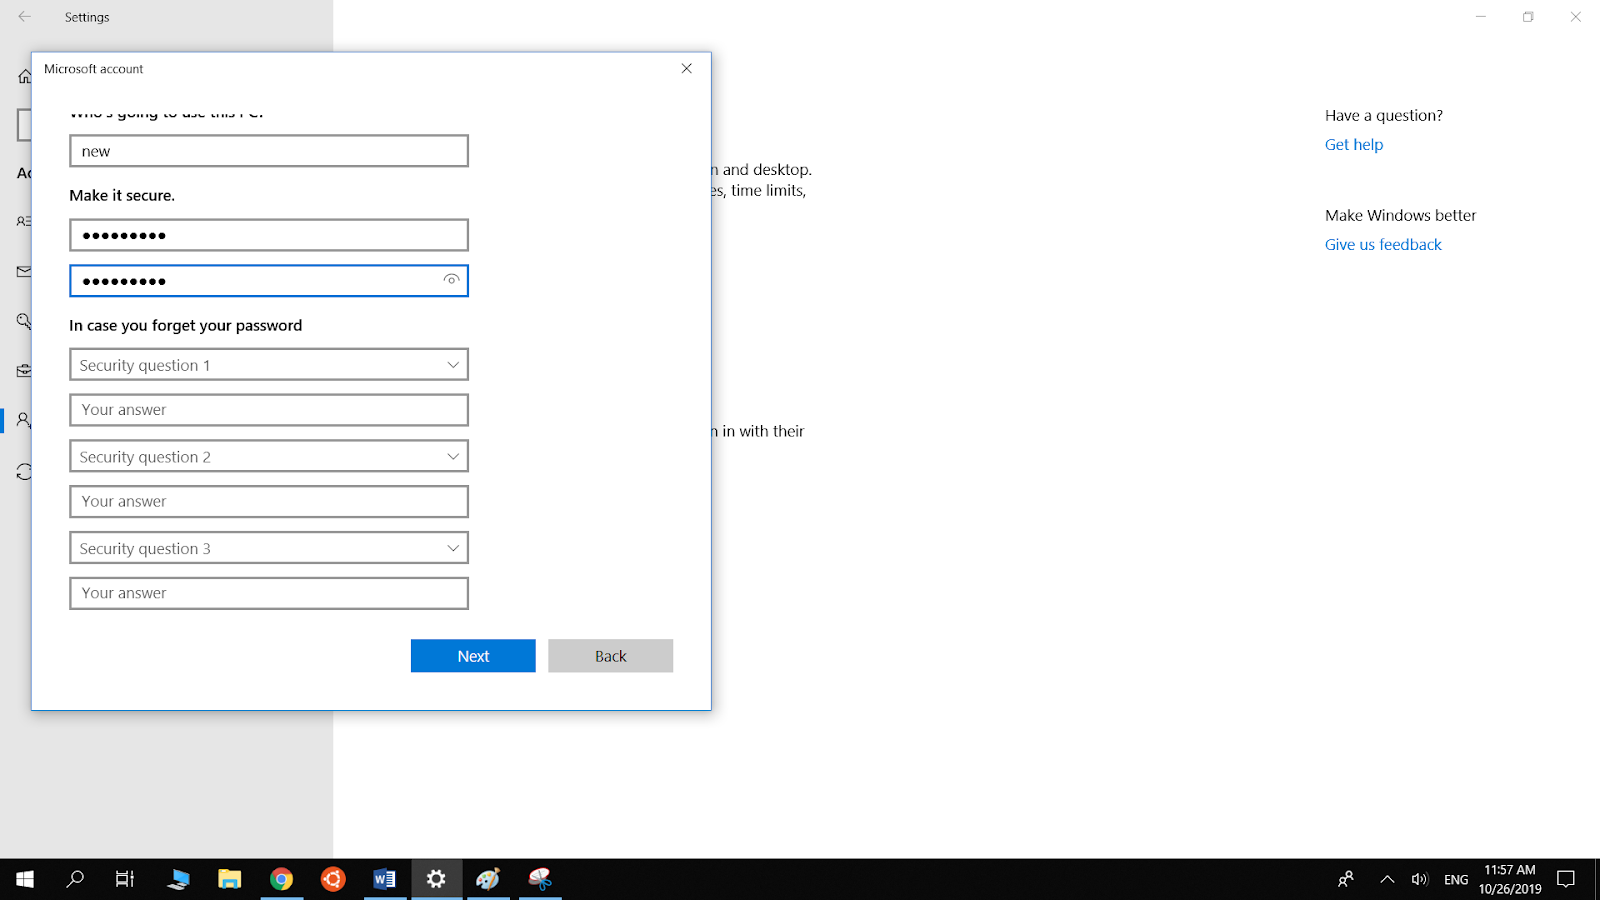1600x900 pixels.
Task: Switch to Google Chrome on the taskbar
Action: (282, 879)
